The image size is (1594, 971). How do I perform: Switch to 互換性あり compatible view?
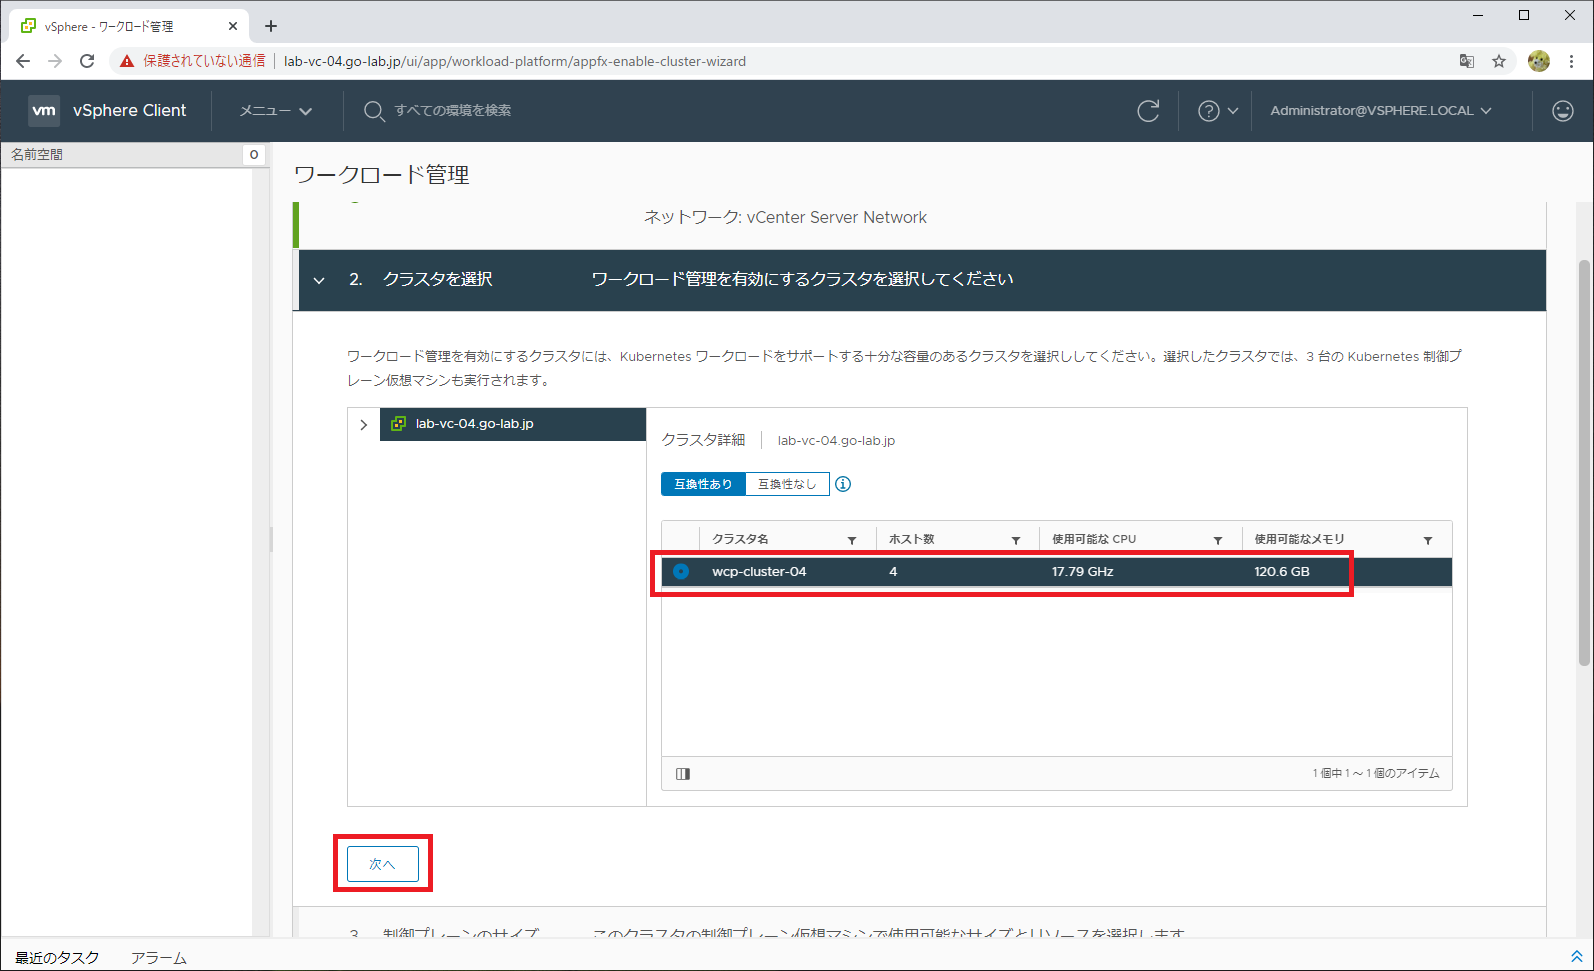(x=703, y=484)
